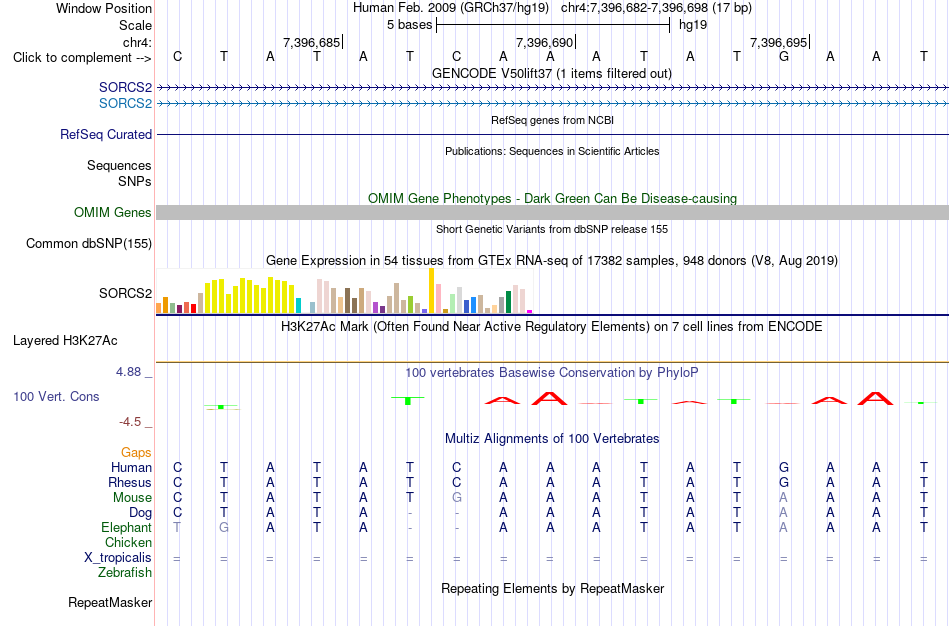Screen dimensions: 950x626
Task: Click the cyan bar in the GTEx expression chart
Action: [298, 305]
